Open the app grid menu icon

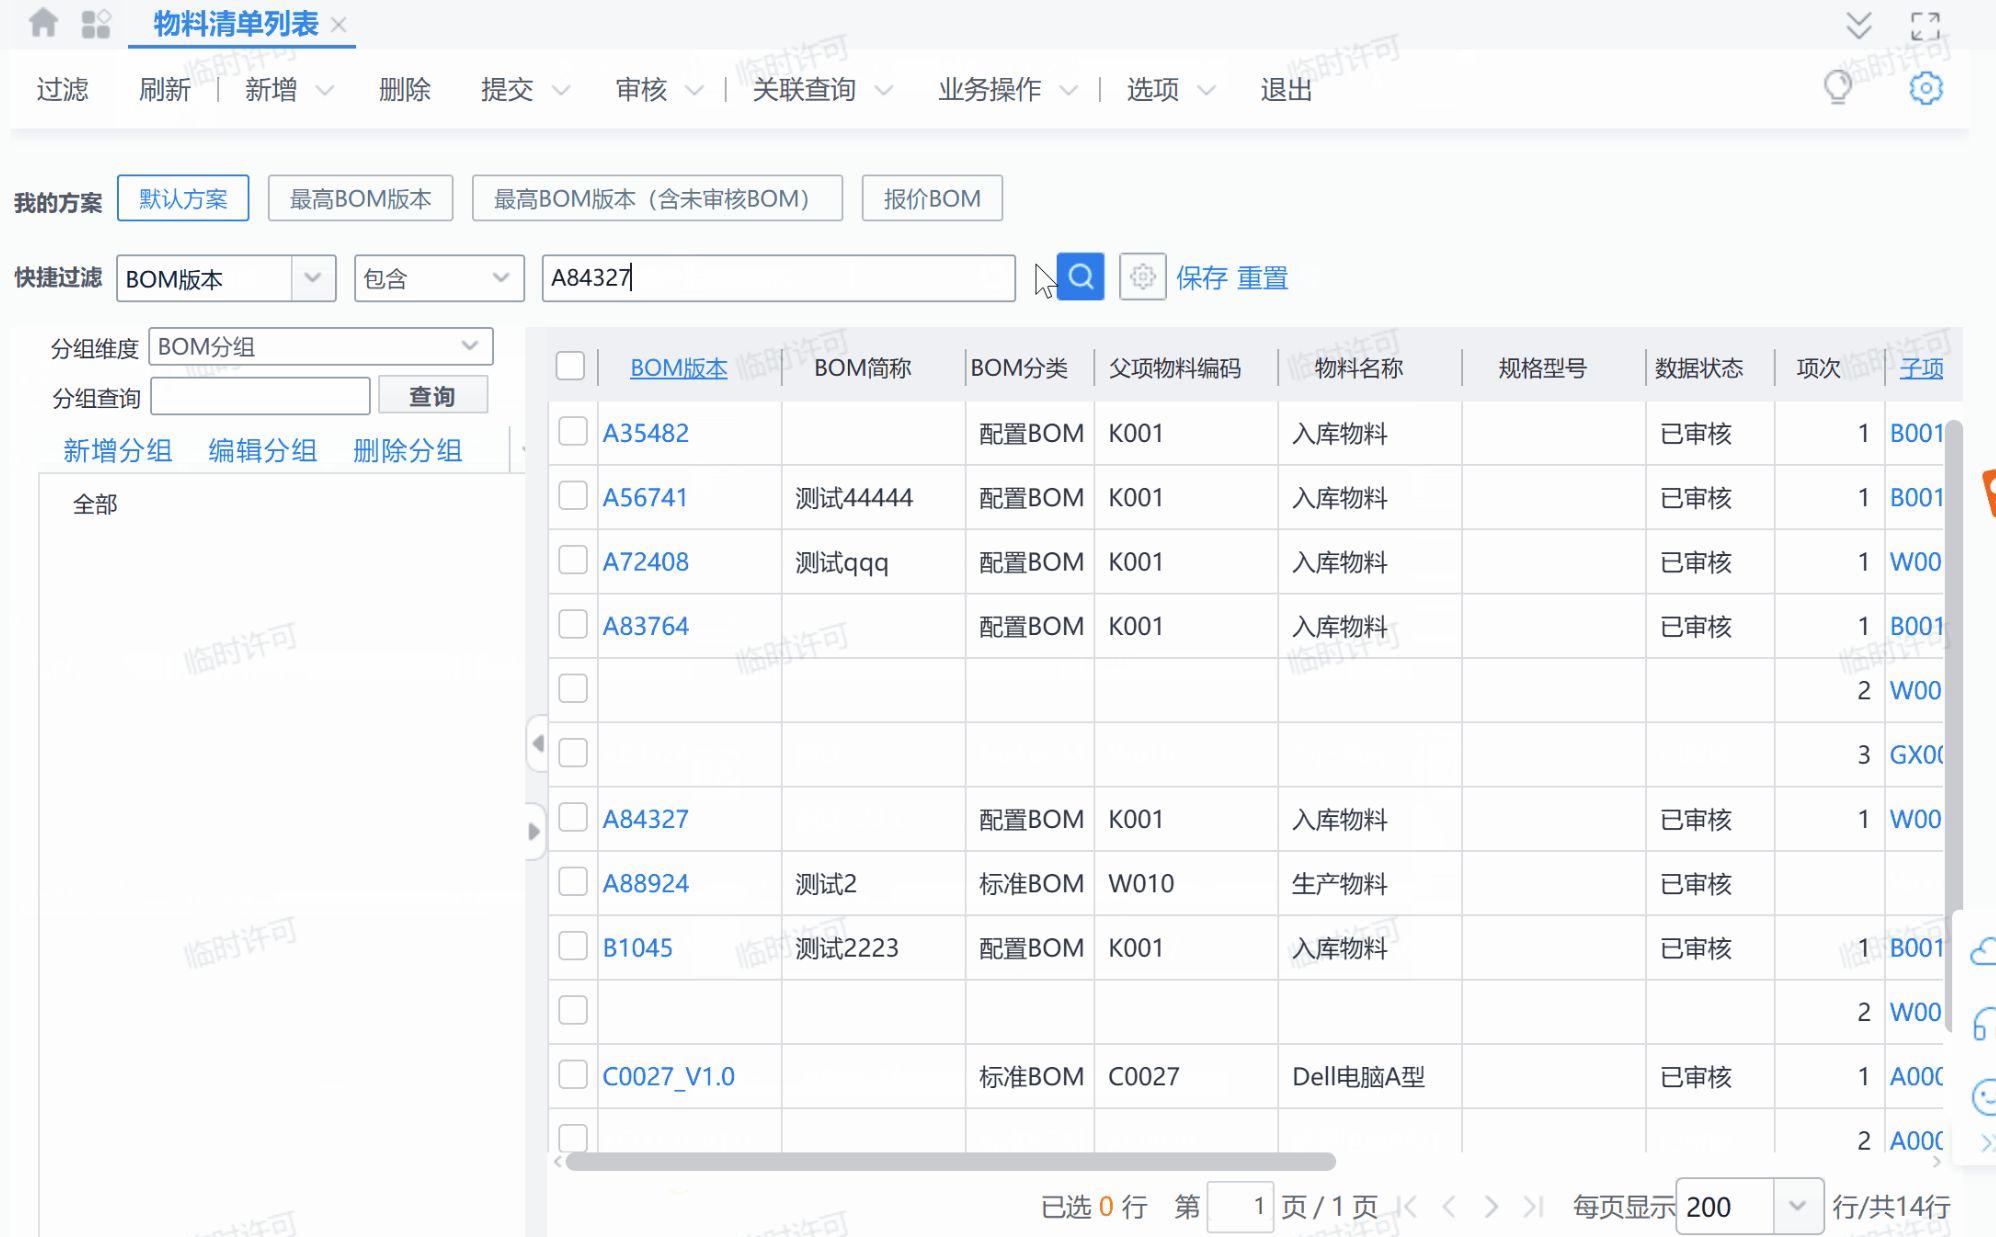click(96, 23)
